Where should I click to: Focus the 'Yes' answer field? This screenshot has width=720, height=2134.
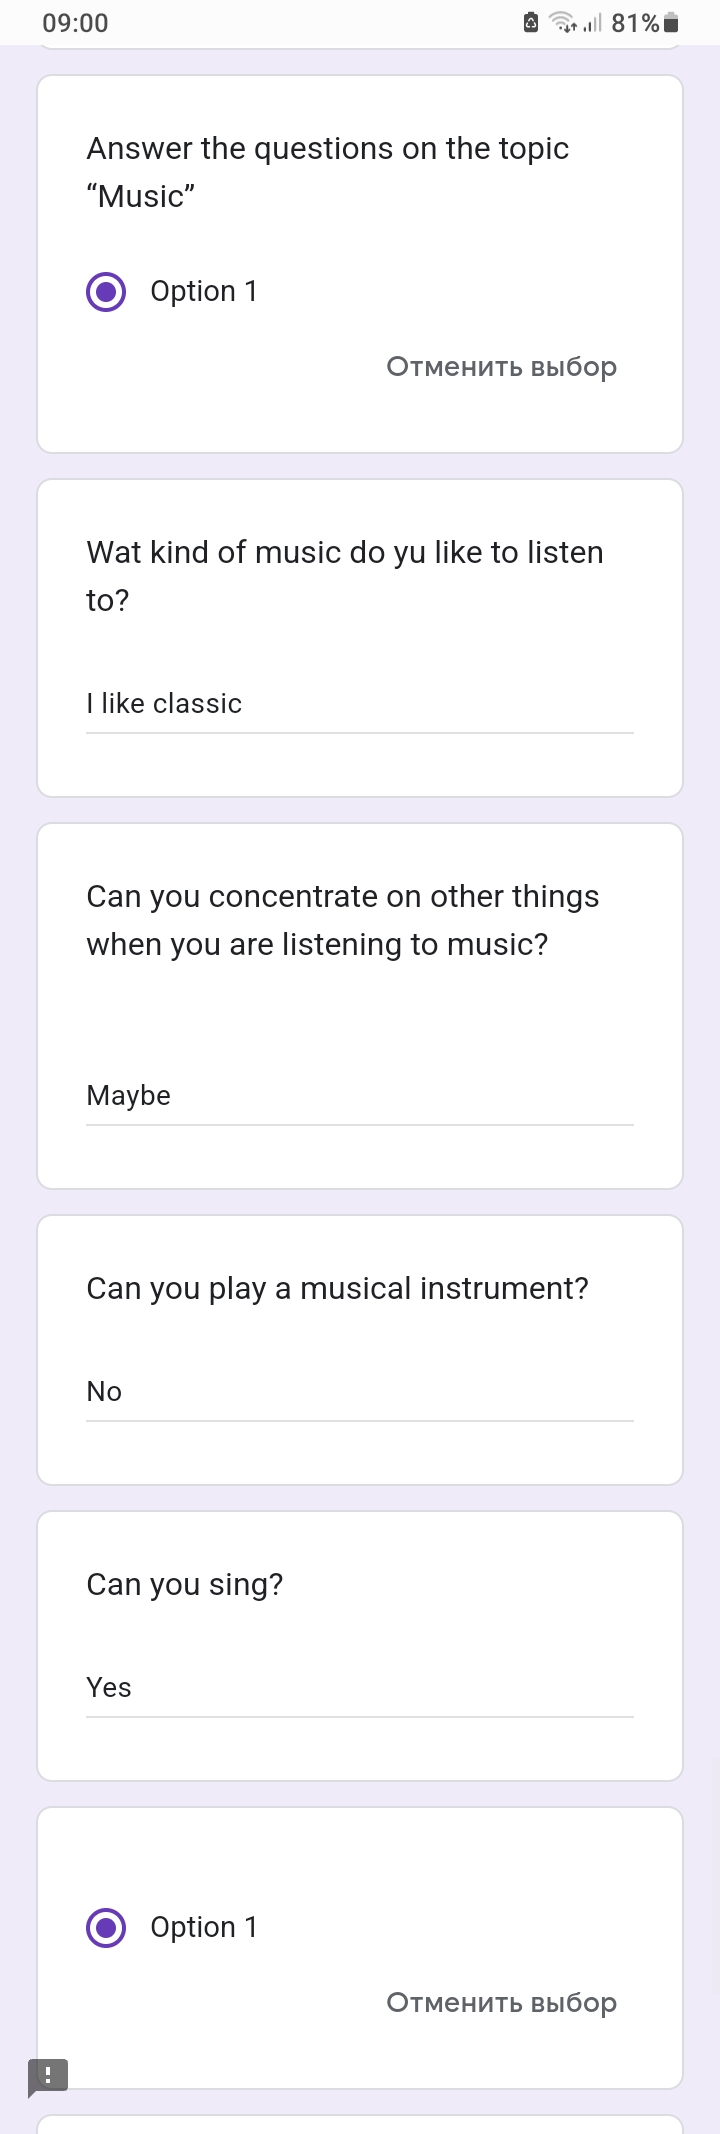(359, 1688)
